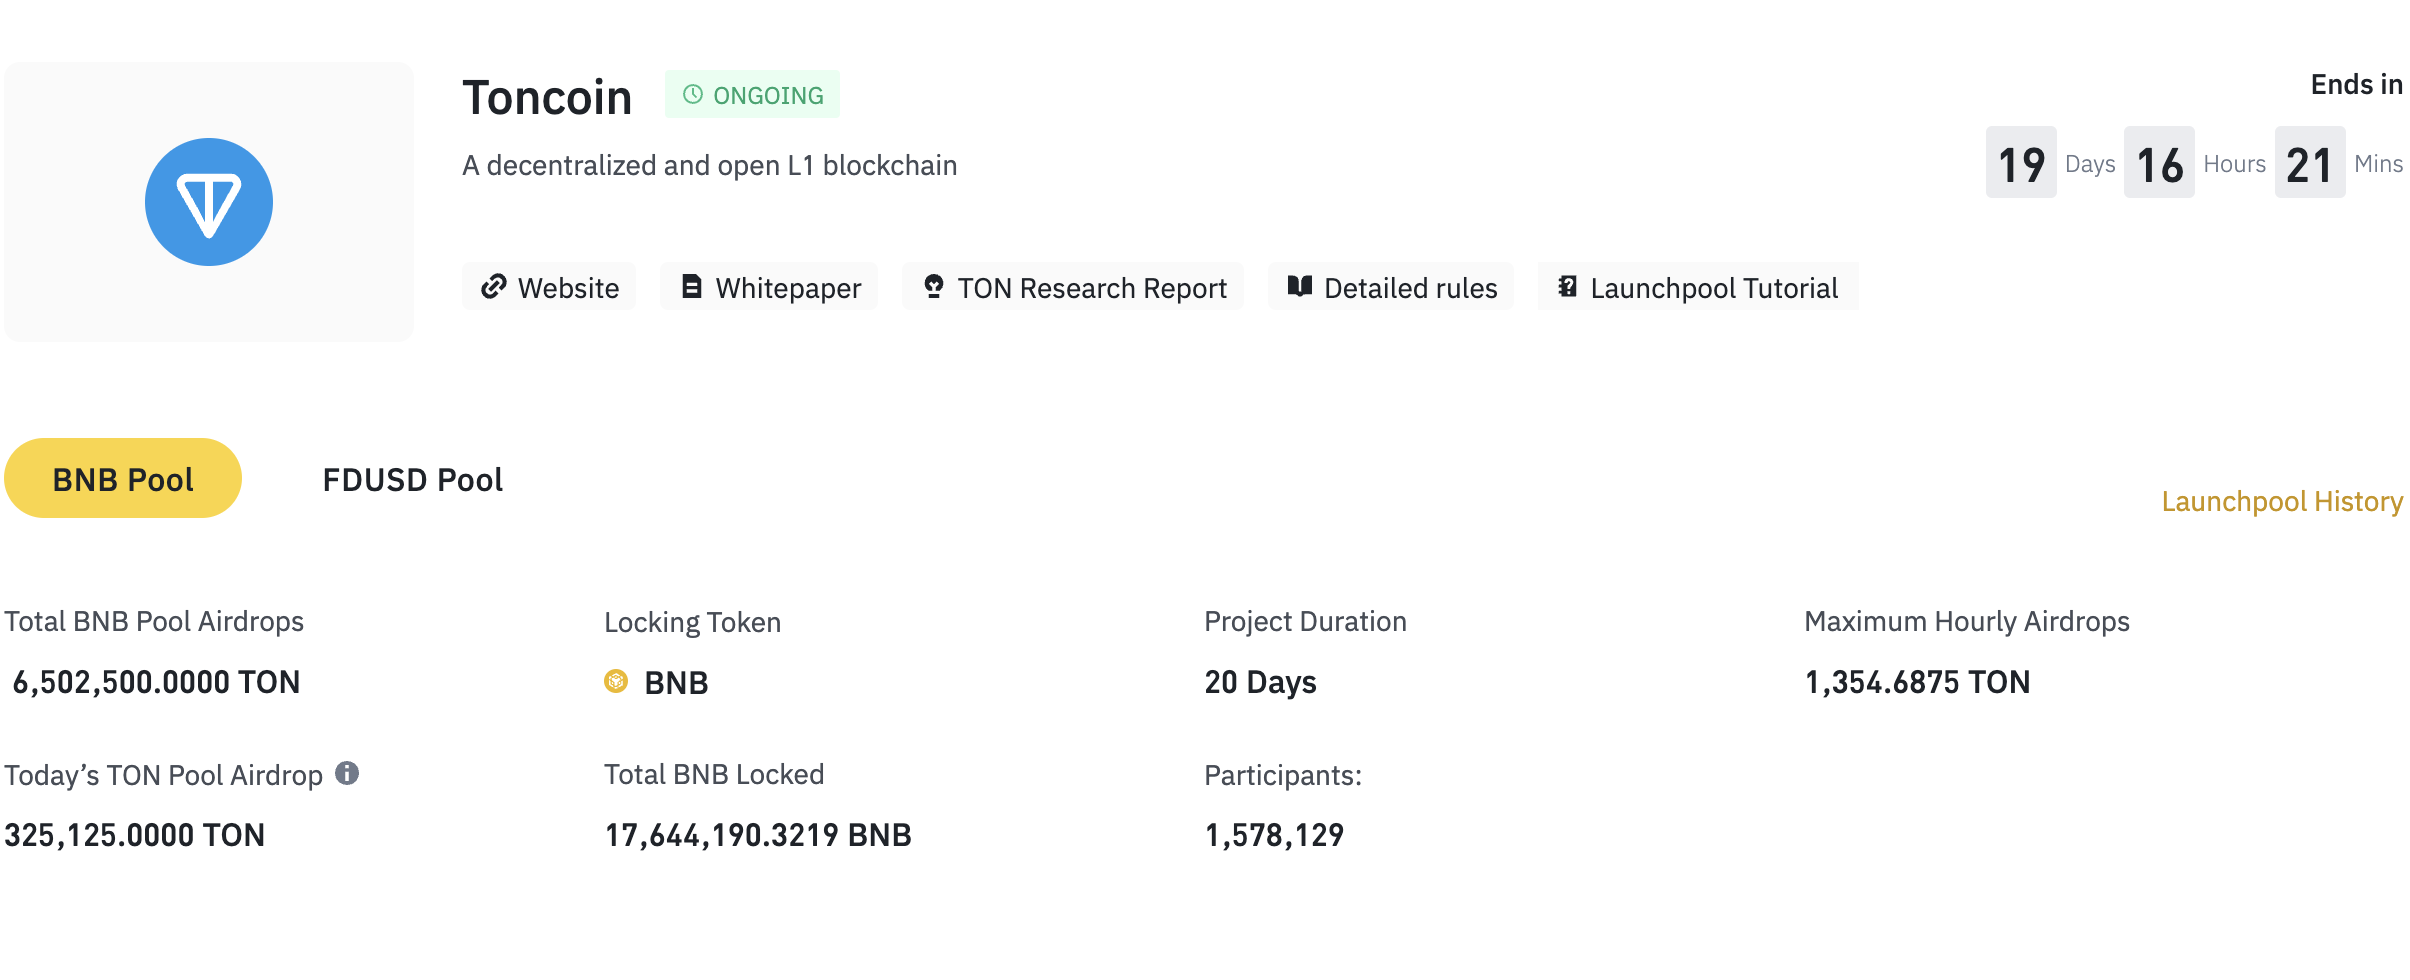Click the 'Maximum Hourly Airdrops' label
Image resolution: width=2410 pixels, height=980 pixels.
click(x=1967, y=621)
